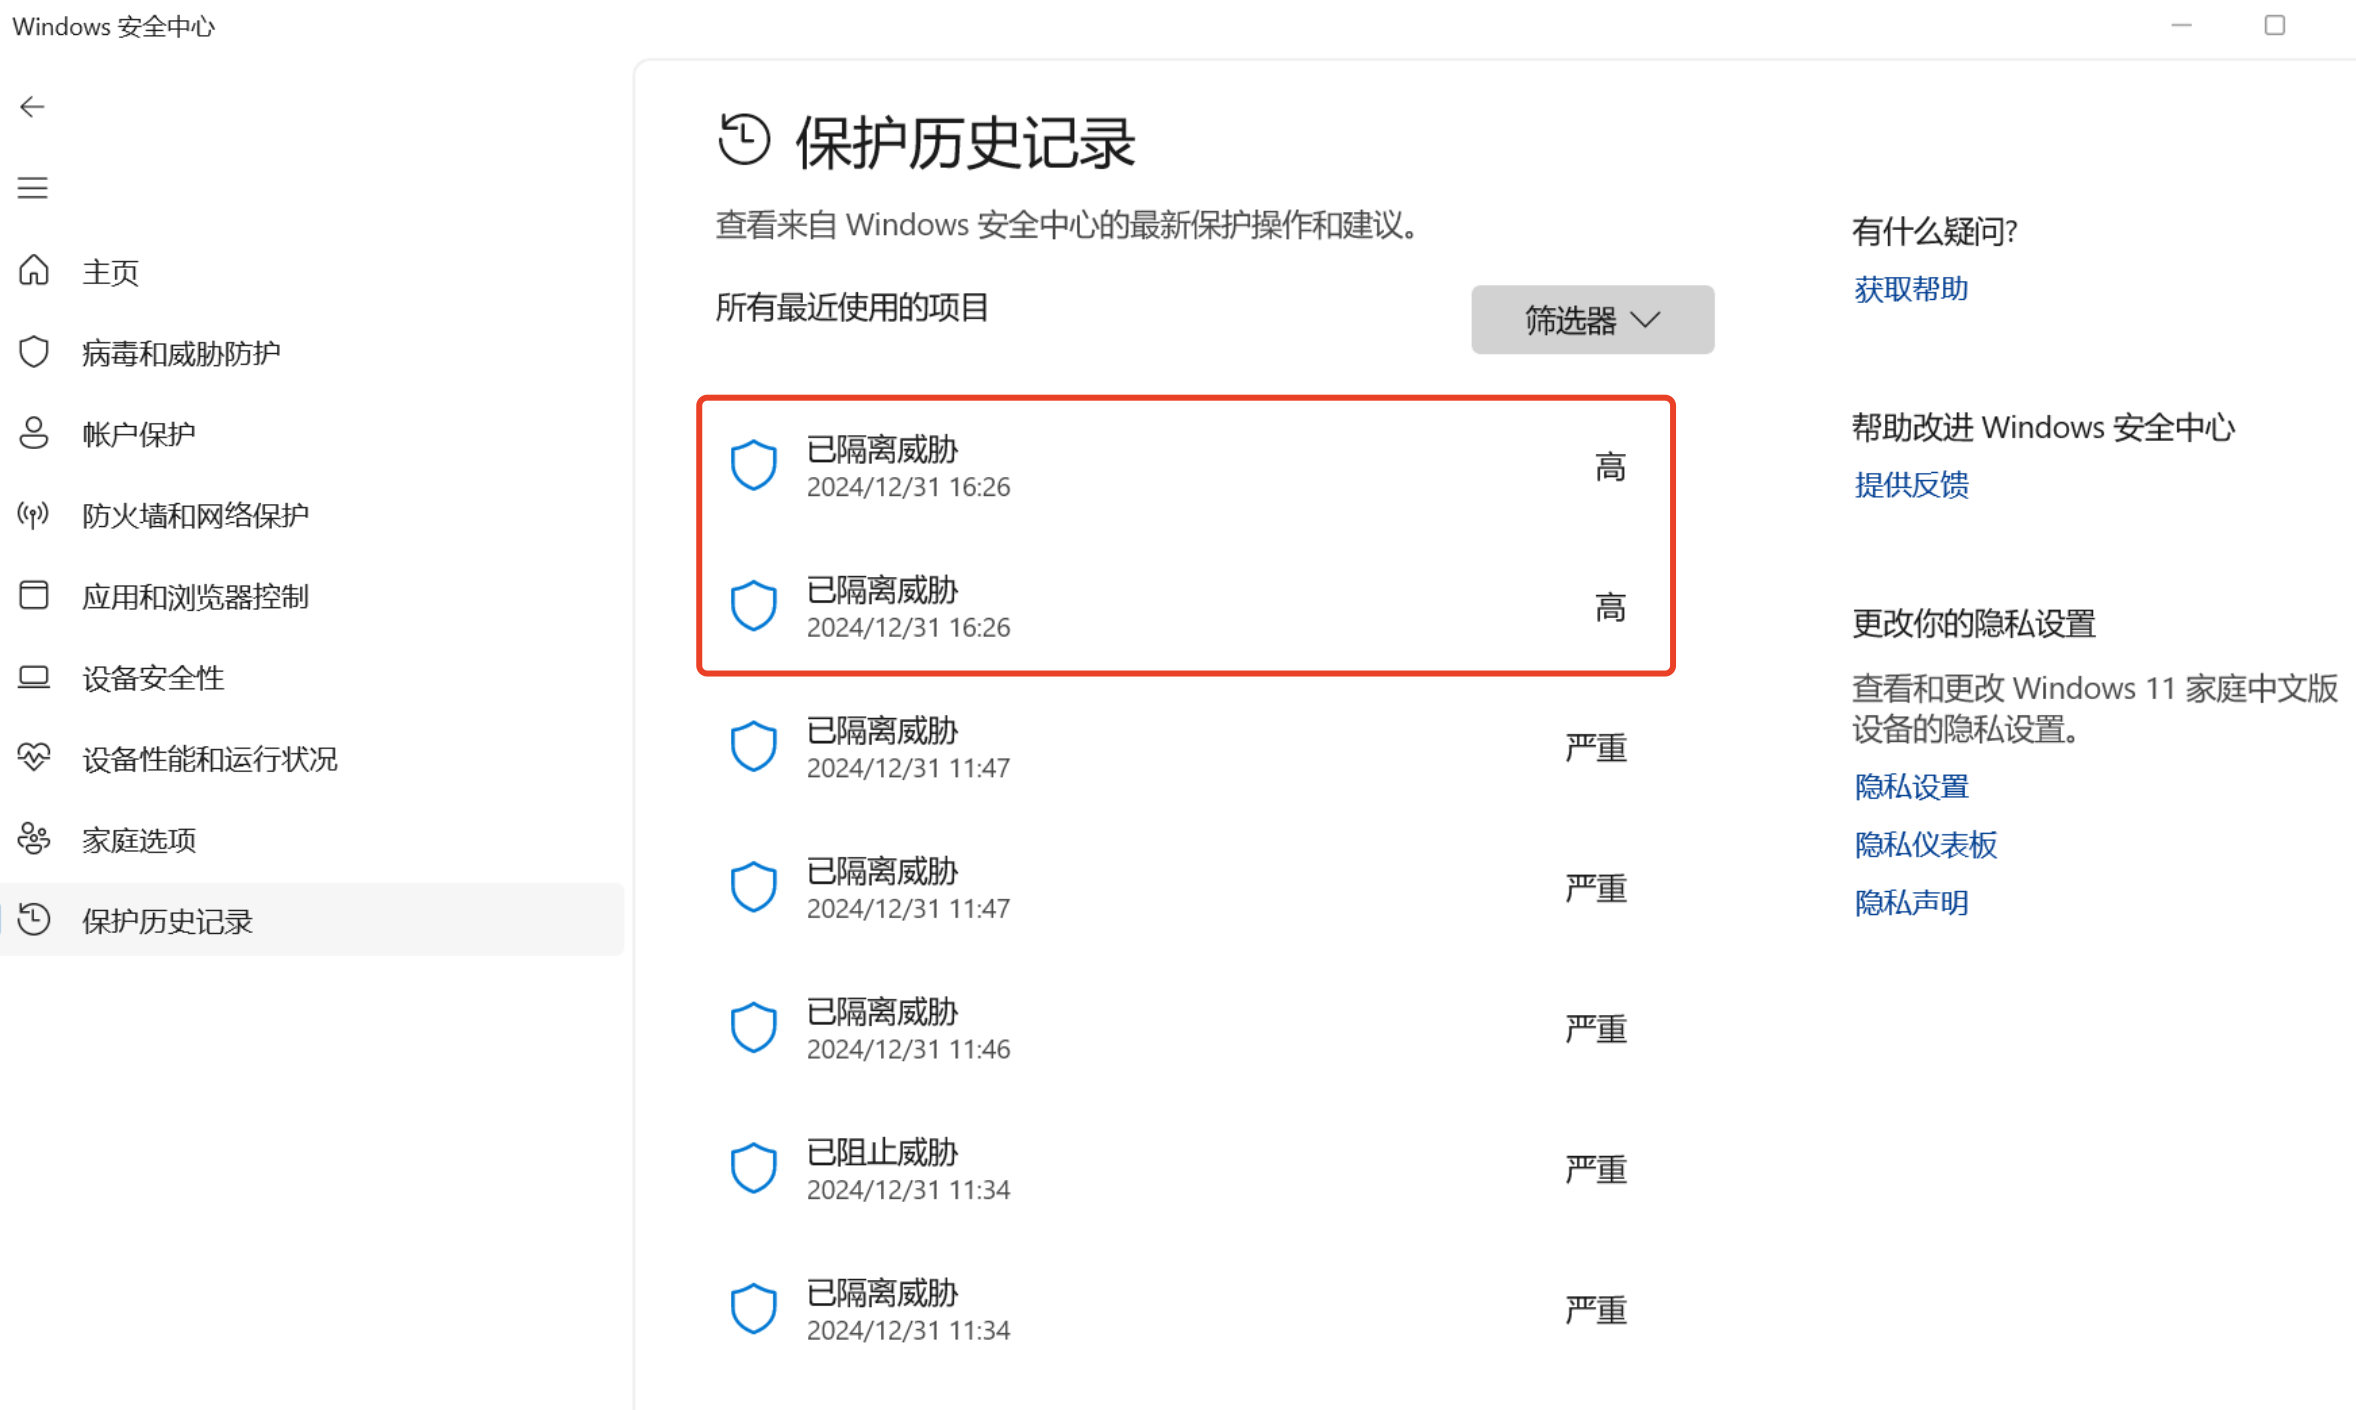2356x1410 pixels.
Task: Expand the first 已隔离威胁 16:26 entry
Action: pos(1186,467)
